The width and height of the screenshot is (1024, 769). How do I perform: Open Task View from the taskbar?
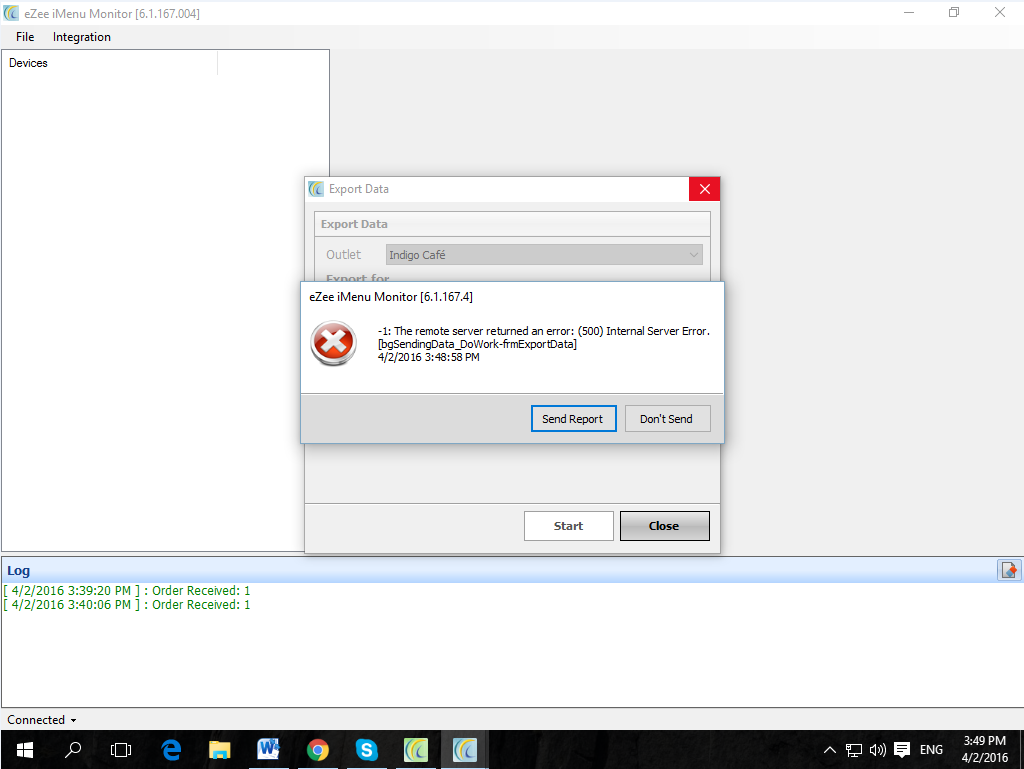(x=121, y=750)
